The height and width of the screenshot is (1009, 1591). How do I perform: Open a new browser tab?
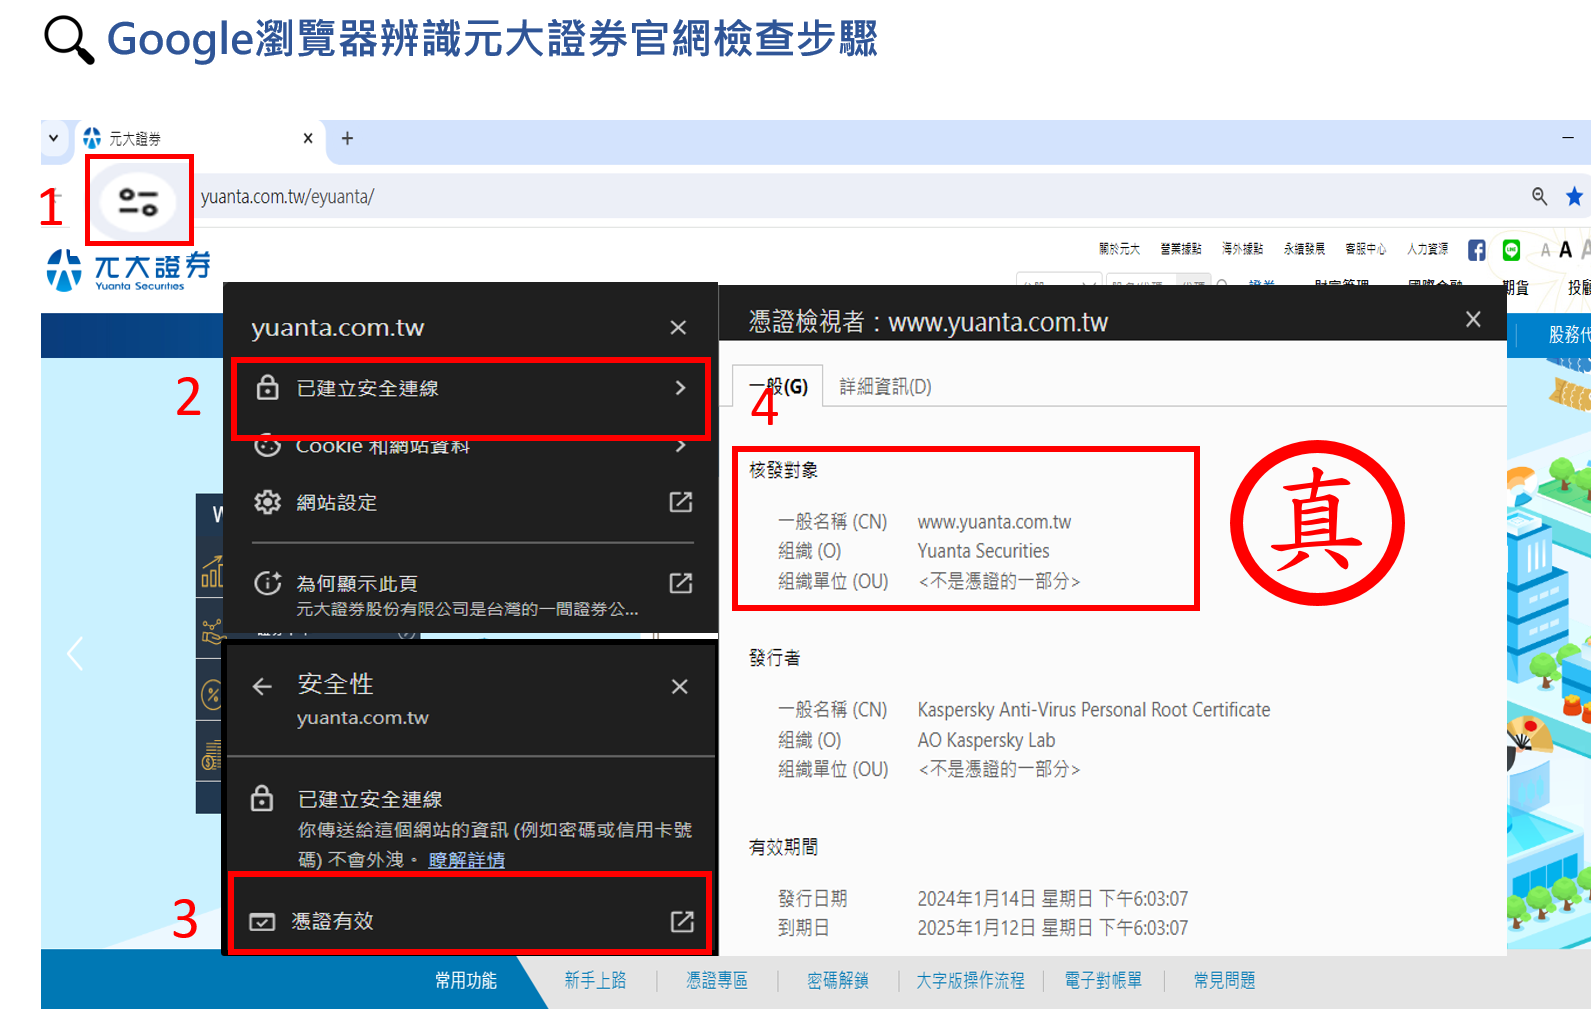tap(347, 138)
